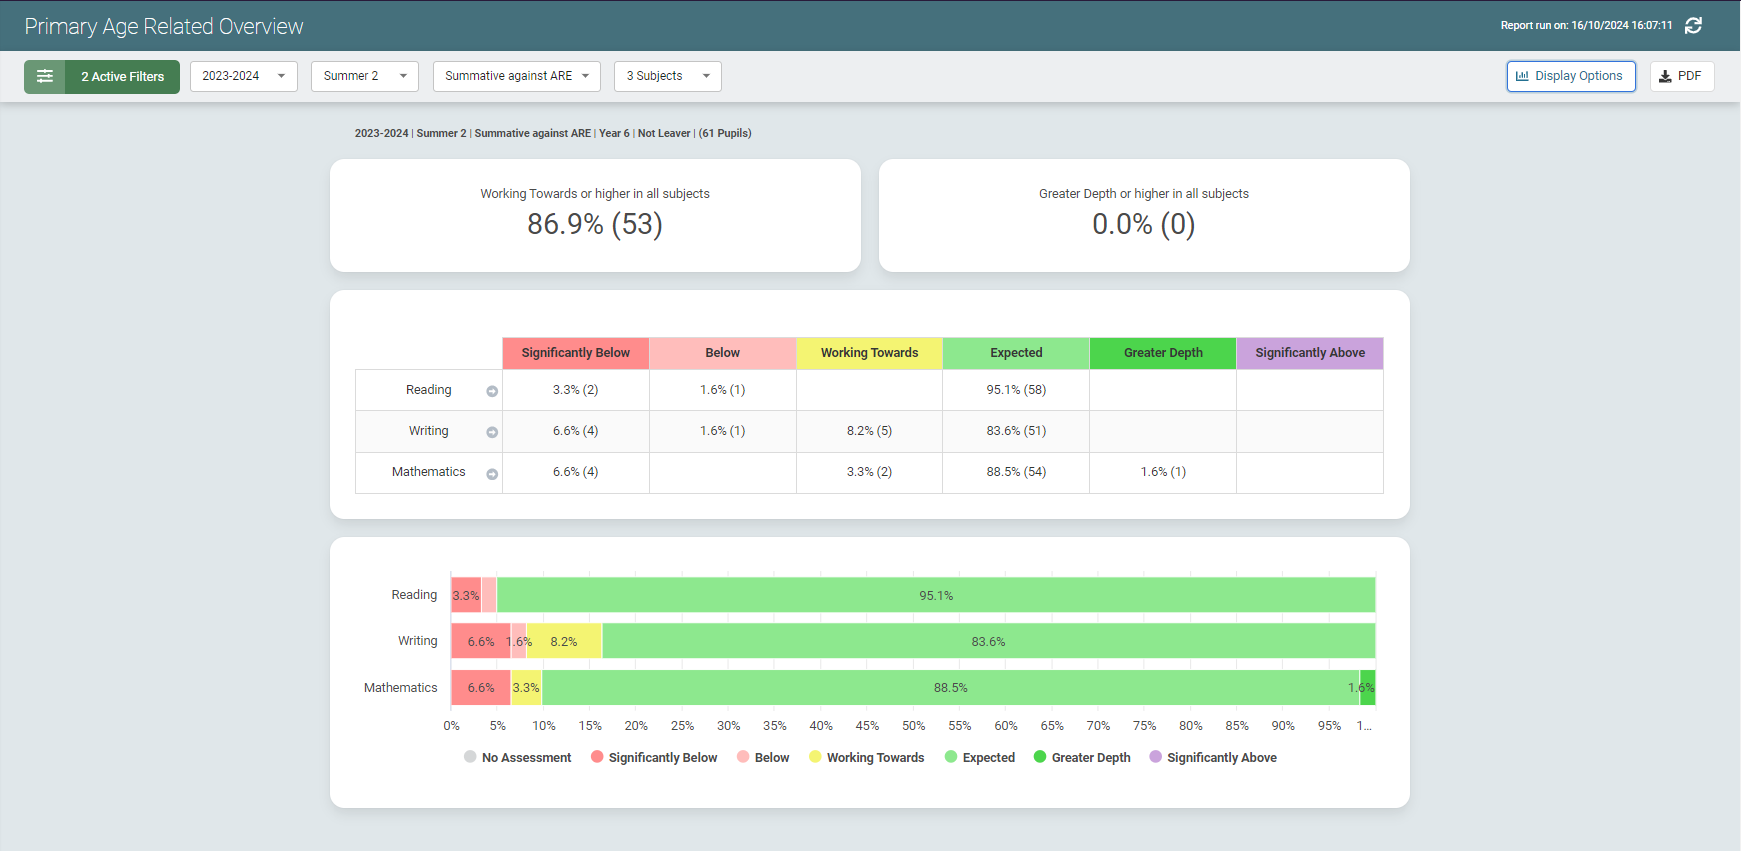Expand the Summative against ARE dropdown
The image size is (1741, 851).
coord(516,76)
